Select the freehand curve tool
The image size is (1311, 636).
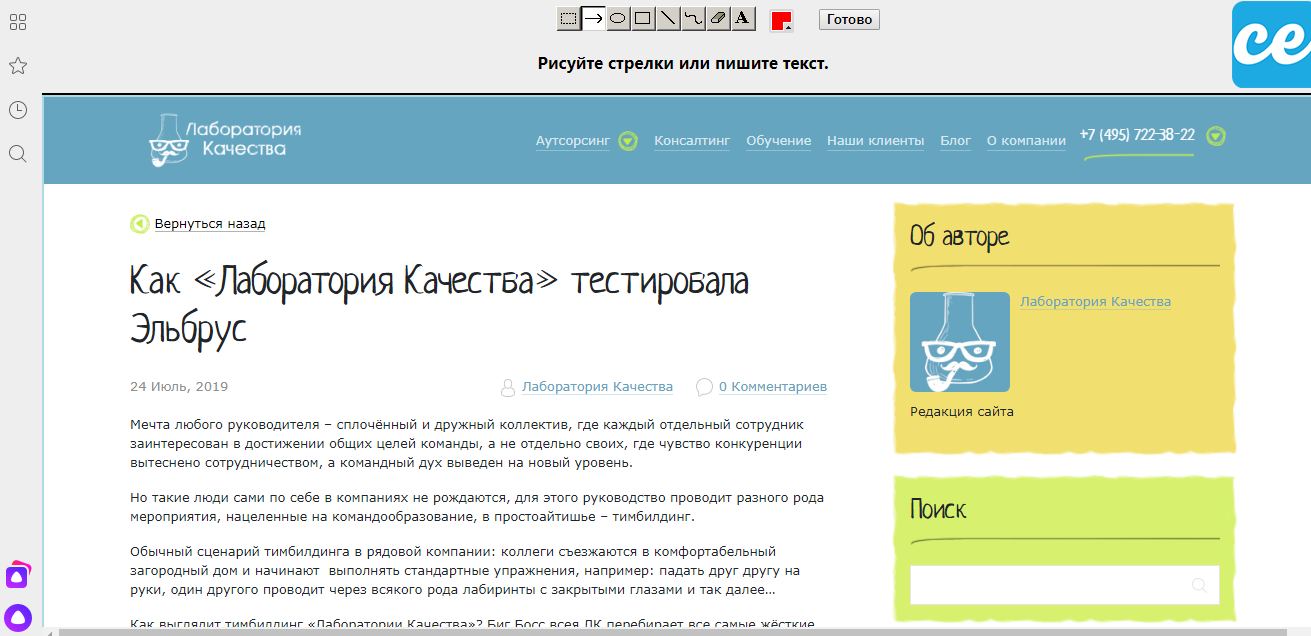click(693, 18)
